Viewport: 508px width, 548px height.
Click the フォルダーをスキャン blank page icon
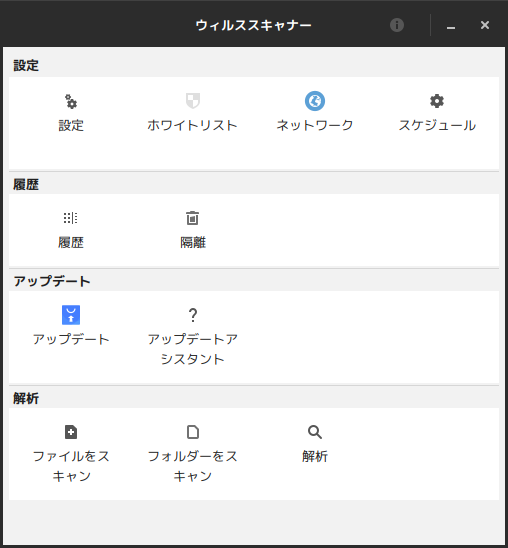(x=193, y=432)
